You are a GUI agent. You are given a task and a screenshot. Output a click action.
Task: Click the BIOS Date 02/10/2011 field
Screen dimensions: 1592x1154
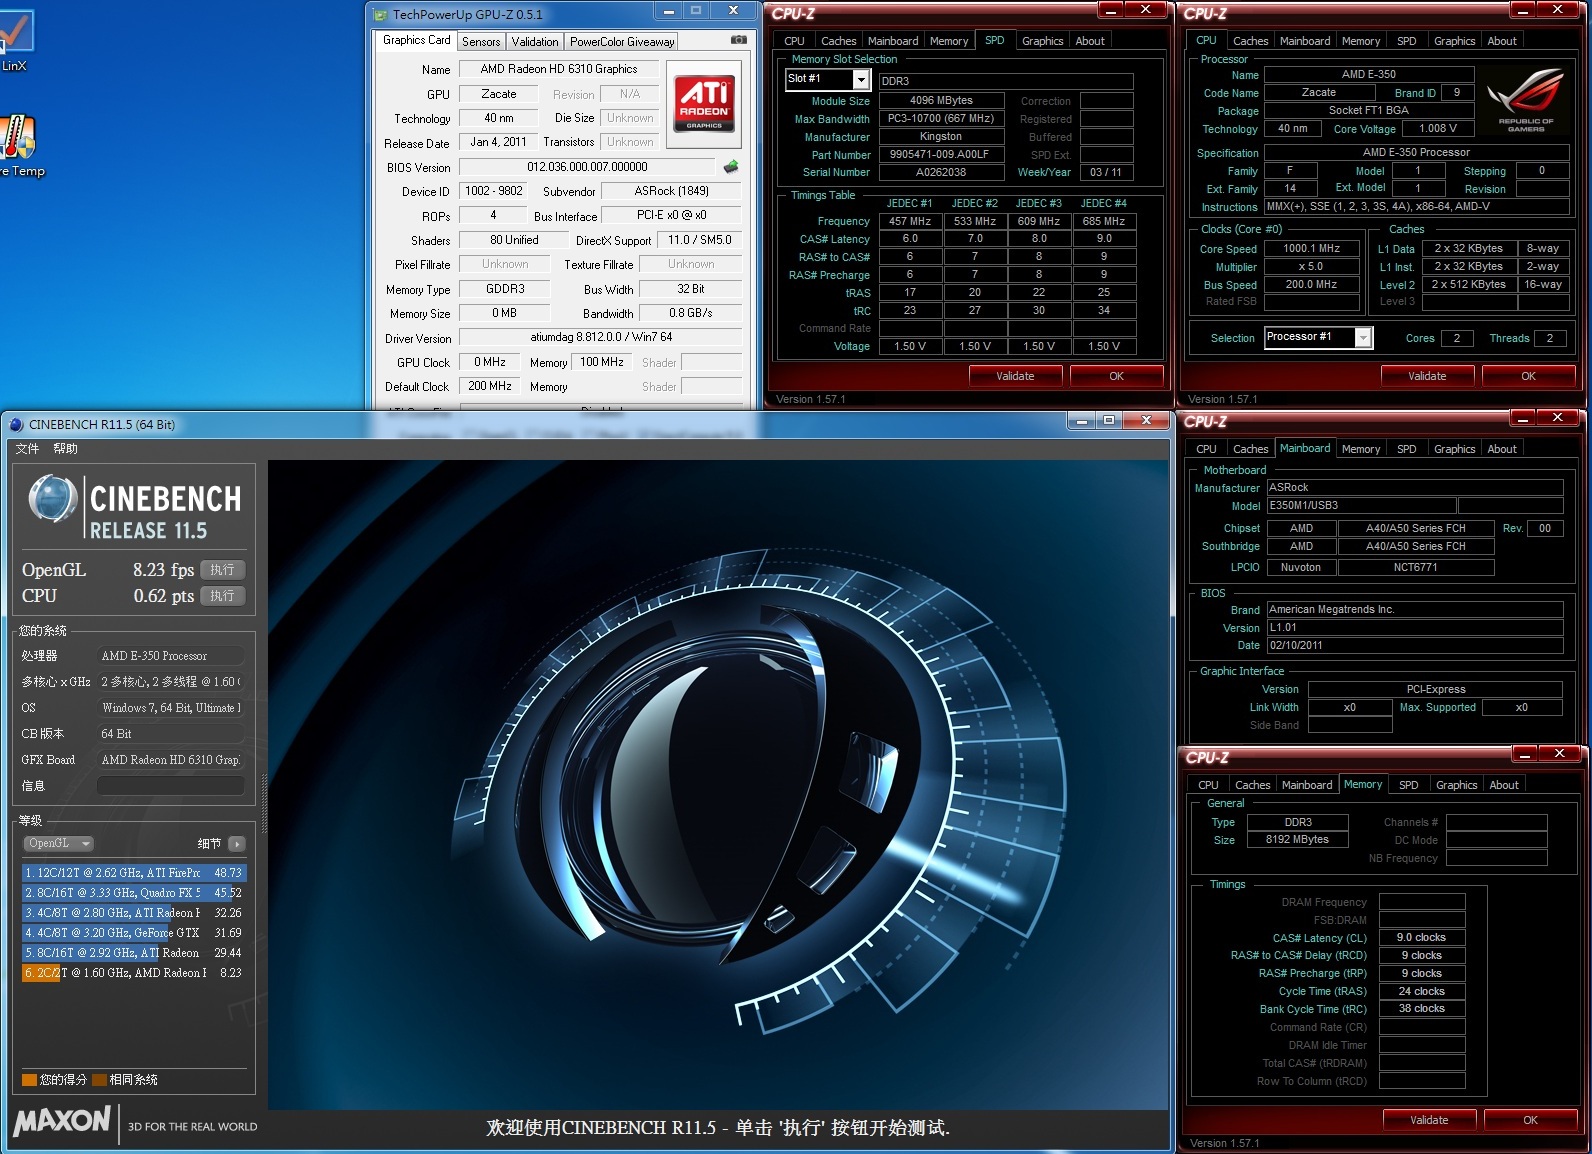(1415, 646)
